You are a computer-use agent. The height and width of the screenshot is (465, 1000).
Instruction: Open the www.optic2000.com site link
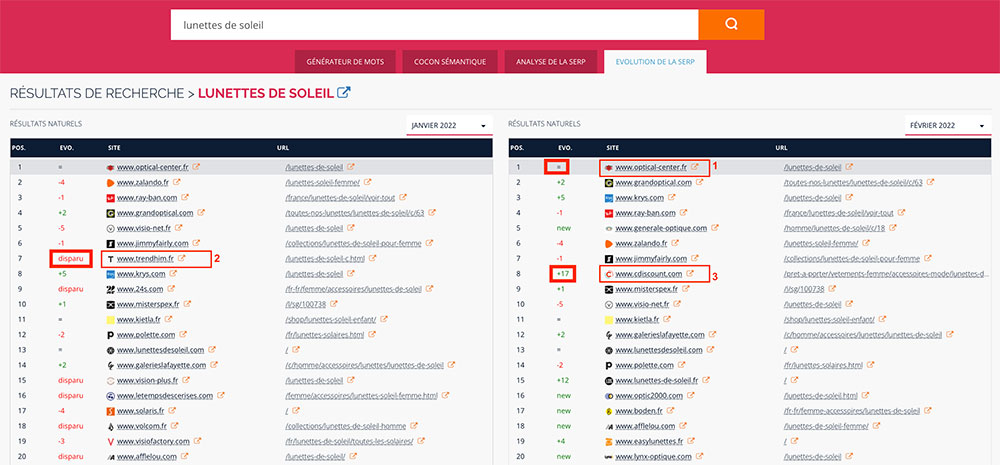pos(649,396)
